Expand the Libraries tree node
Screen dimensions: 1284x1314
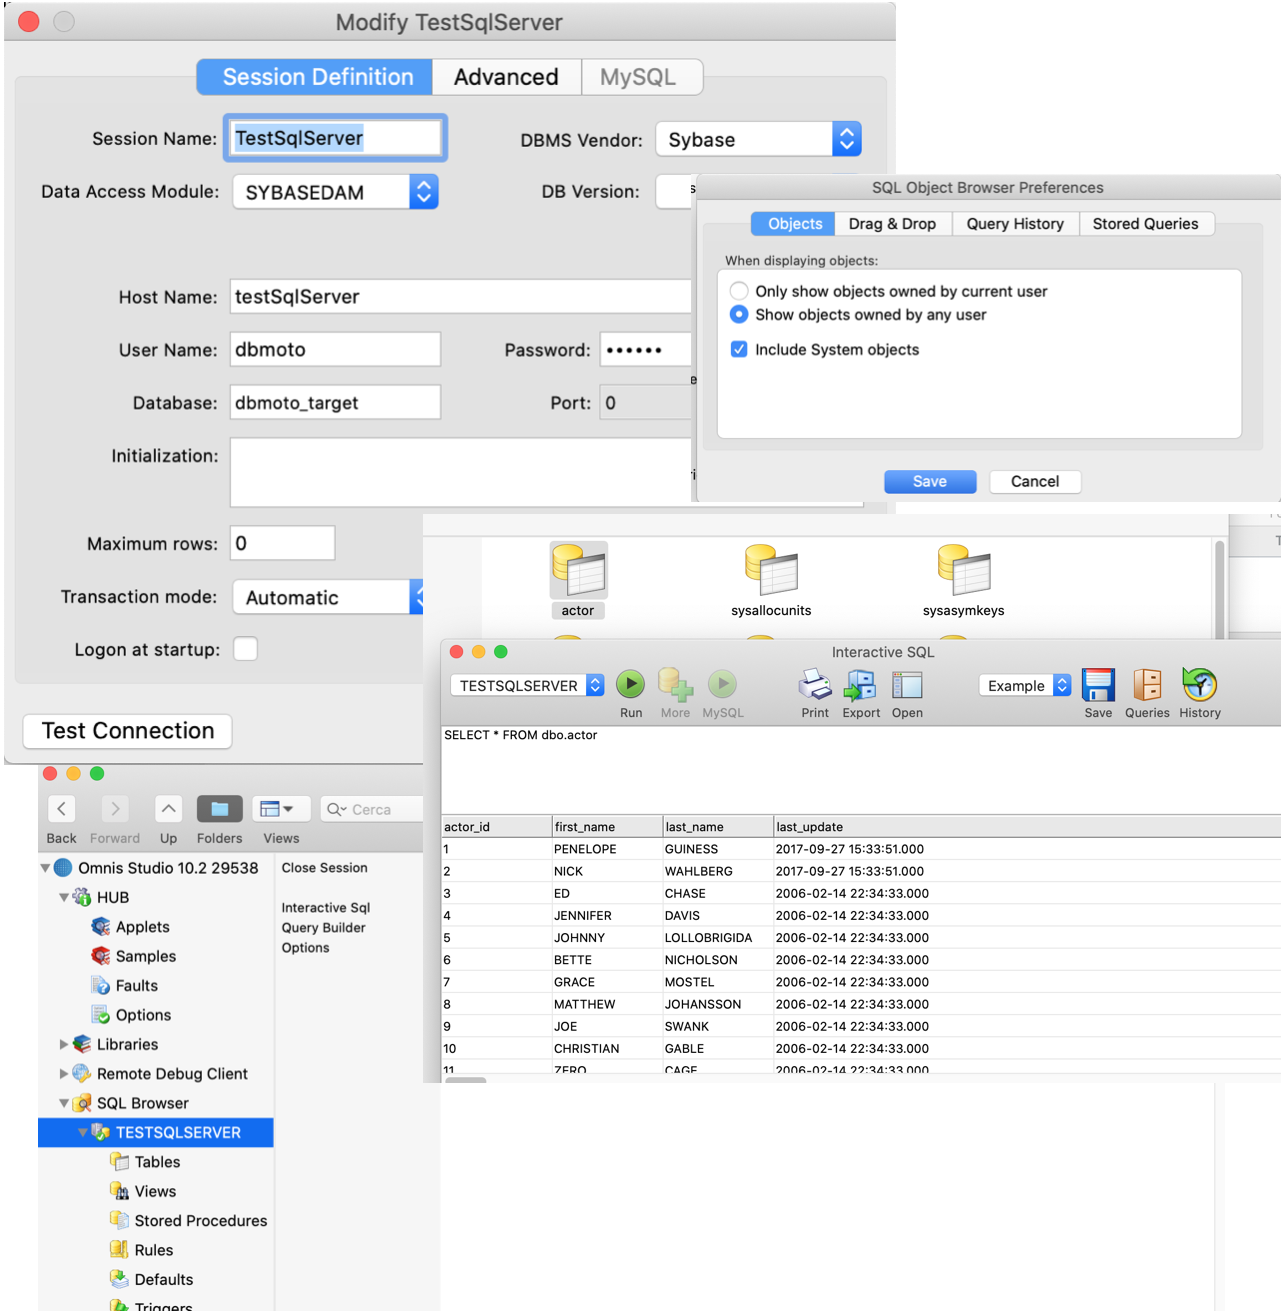(x=64, y=1044)
